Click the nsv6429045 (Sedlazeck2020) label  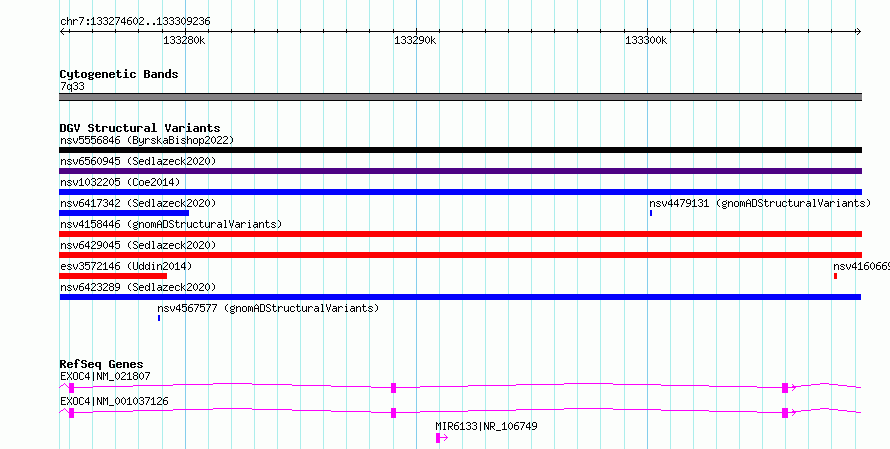click(x=138, y=245)
